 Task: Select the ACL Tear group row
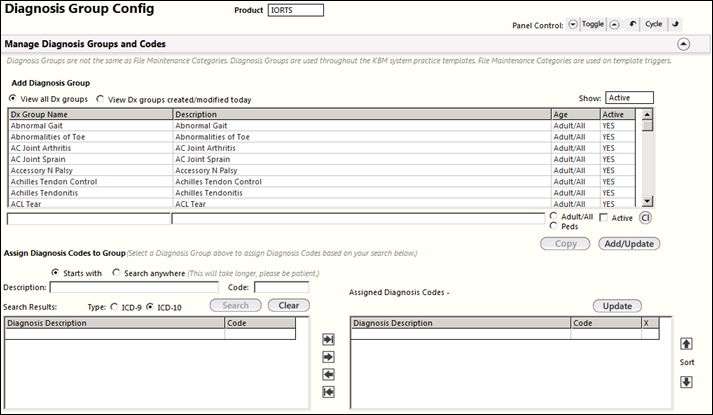(322, 203)
